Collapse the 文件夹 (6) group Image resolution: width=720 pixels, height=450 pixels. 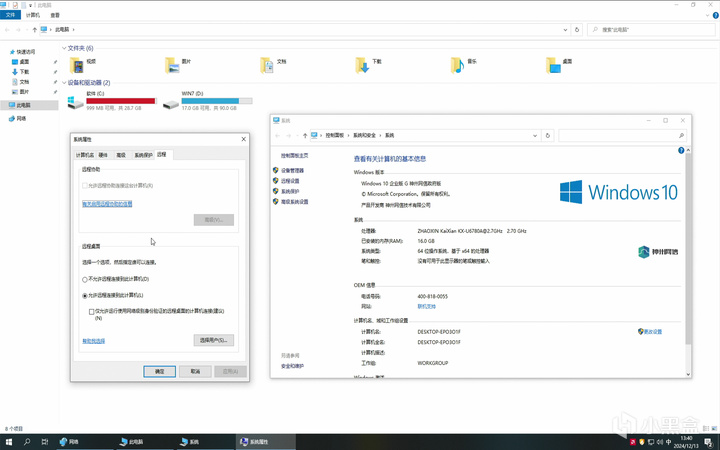click(x=64, y=48)
